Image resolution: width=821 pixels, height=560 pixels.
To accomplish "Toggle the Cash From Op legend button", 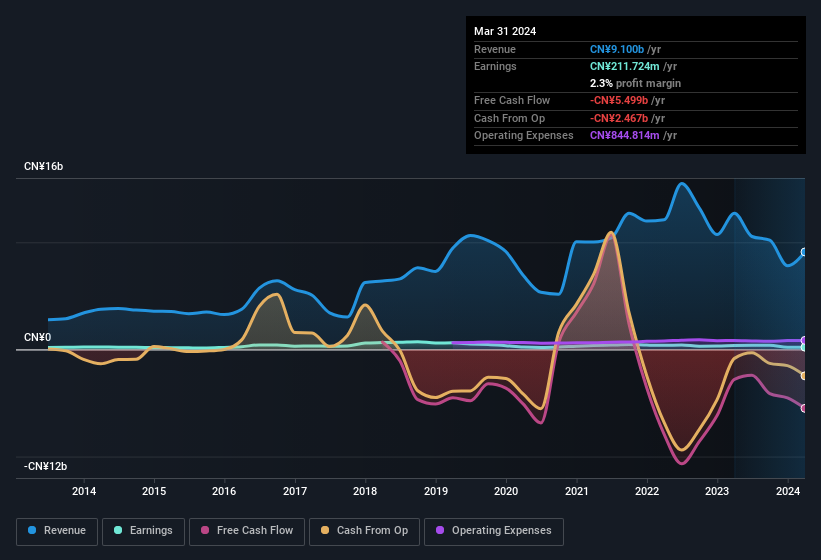I will tap(364, 531).
